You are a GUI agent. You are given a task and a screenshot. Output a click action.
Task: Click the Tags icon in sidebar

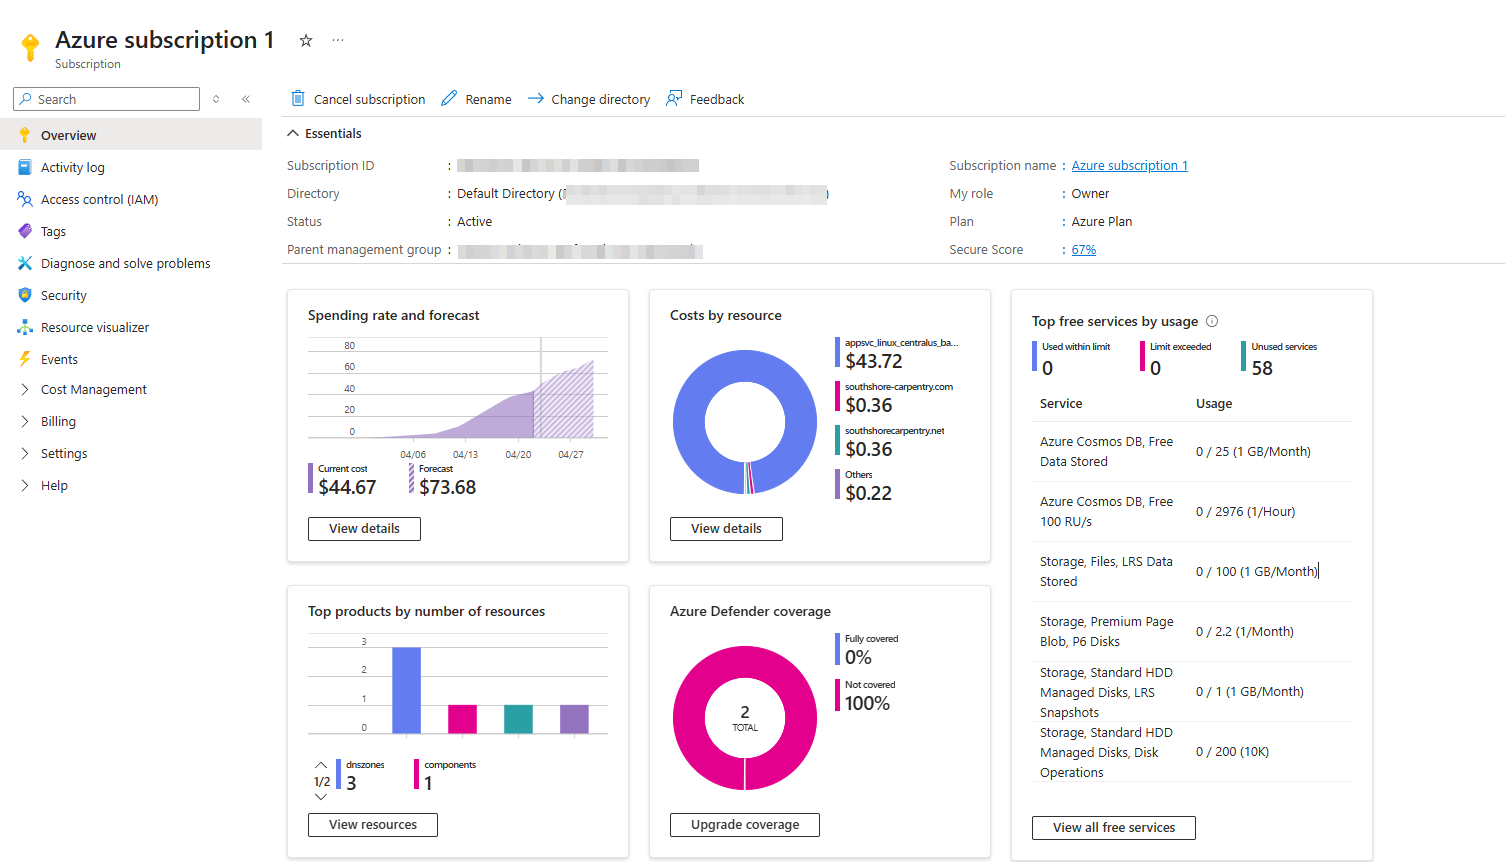[x=25, y=231]
